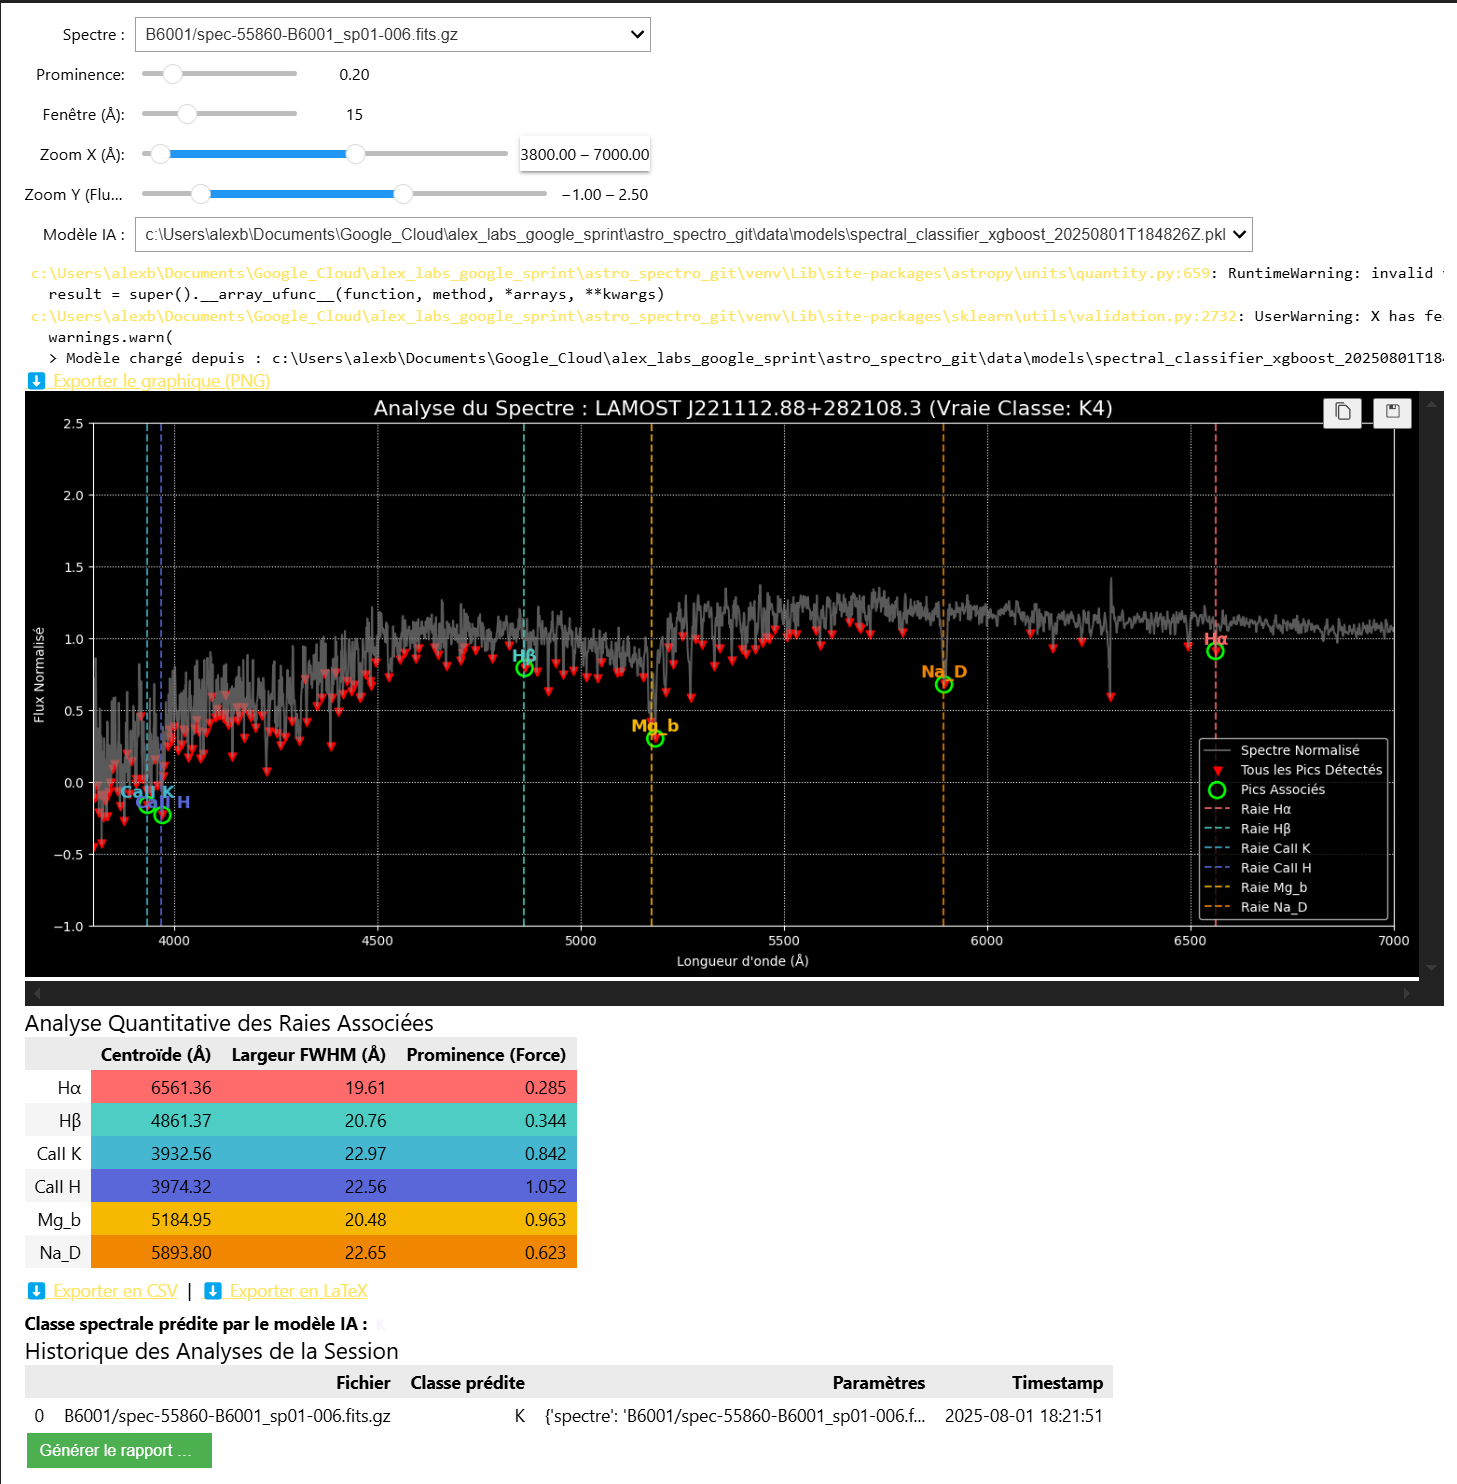Toggle the 'Tous les Pics Détectés' legend entry
This screenshot has height=1484, width=1457.
click(x=1311, y=770)
